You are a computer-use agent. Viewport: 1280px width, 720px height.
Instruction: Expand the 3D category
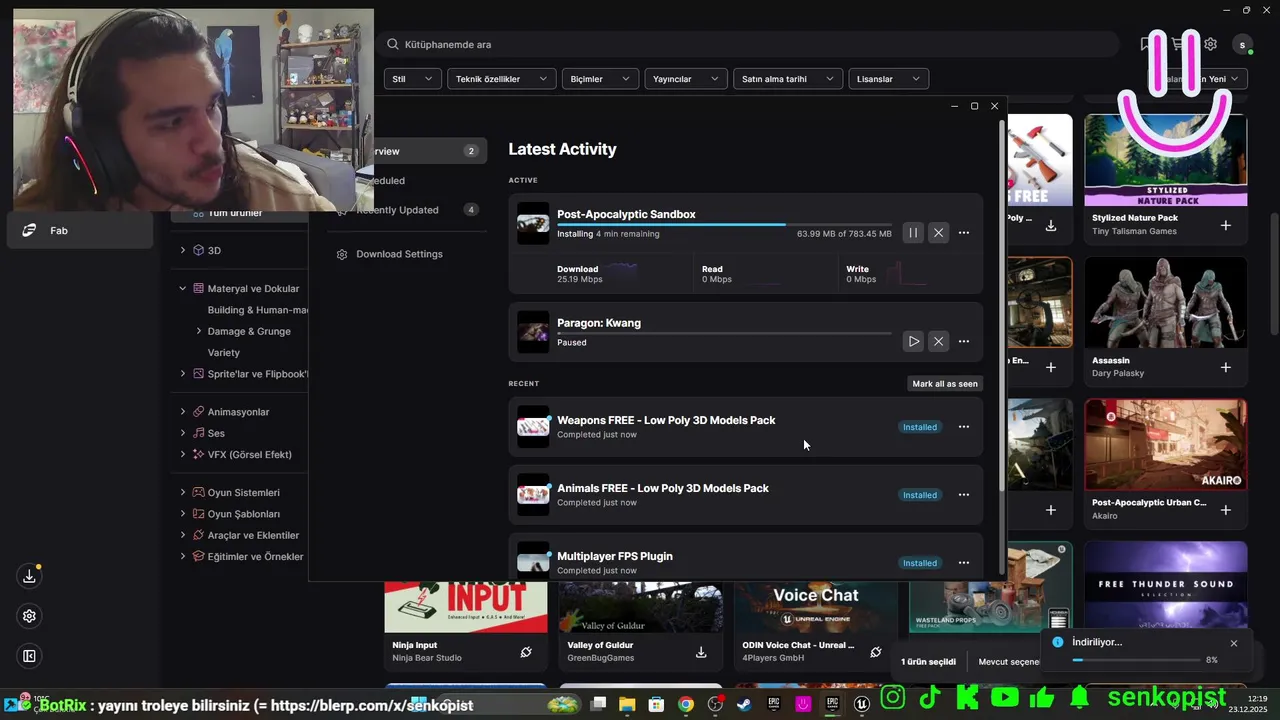click(183, 250)
